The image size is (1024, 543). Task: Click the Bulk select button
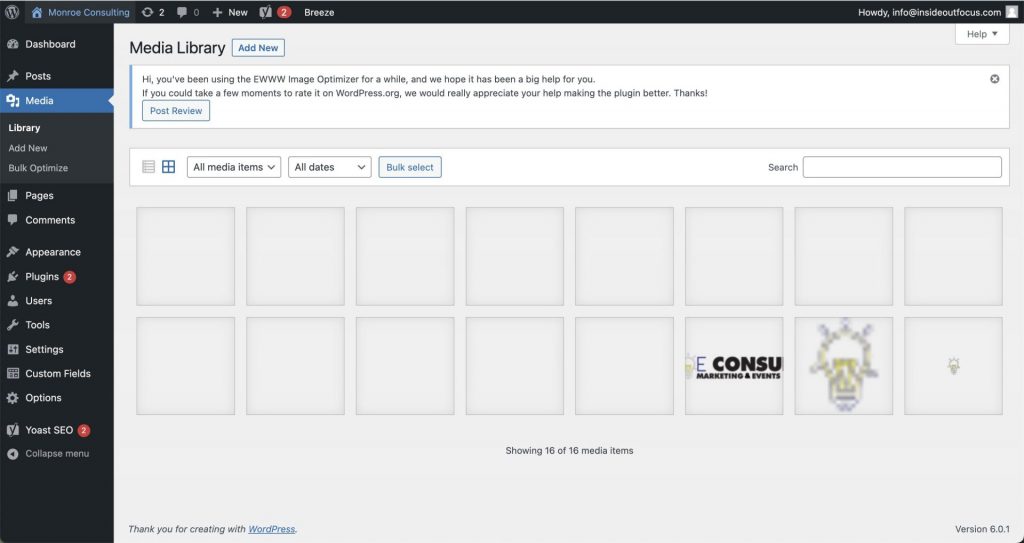tap(410, 167)
